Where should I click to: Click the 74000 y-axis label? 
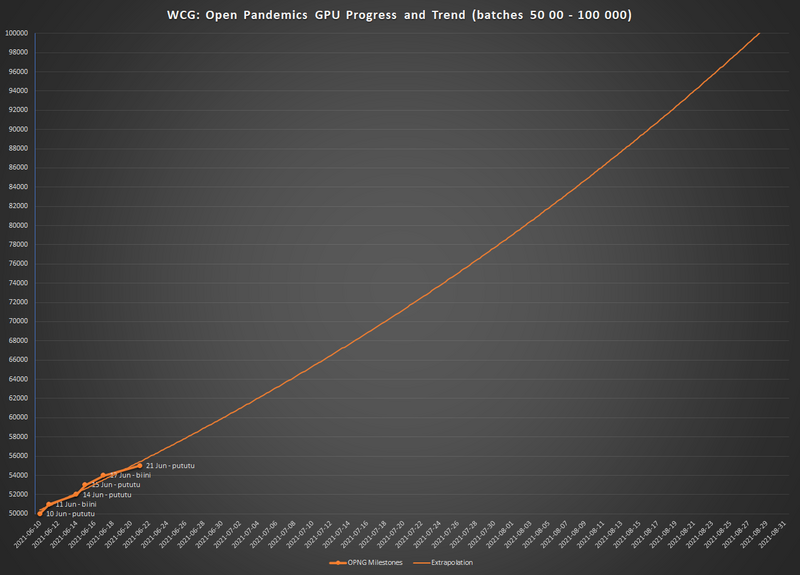point(18,283)
